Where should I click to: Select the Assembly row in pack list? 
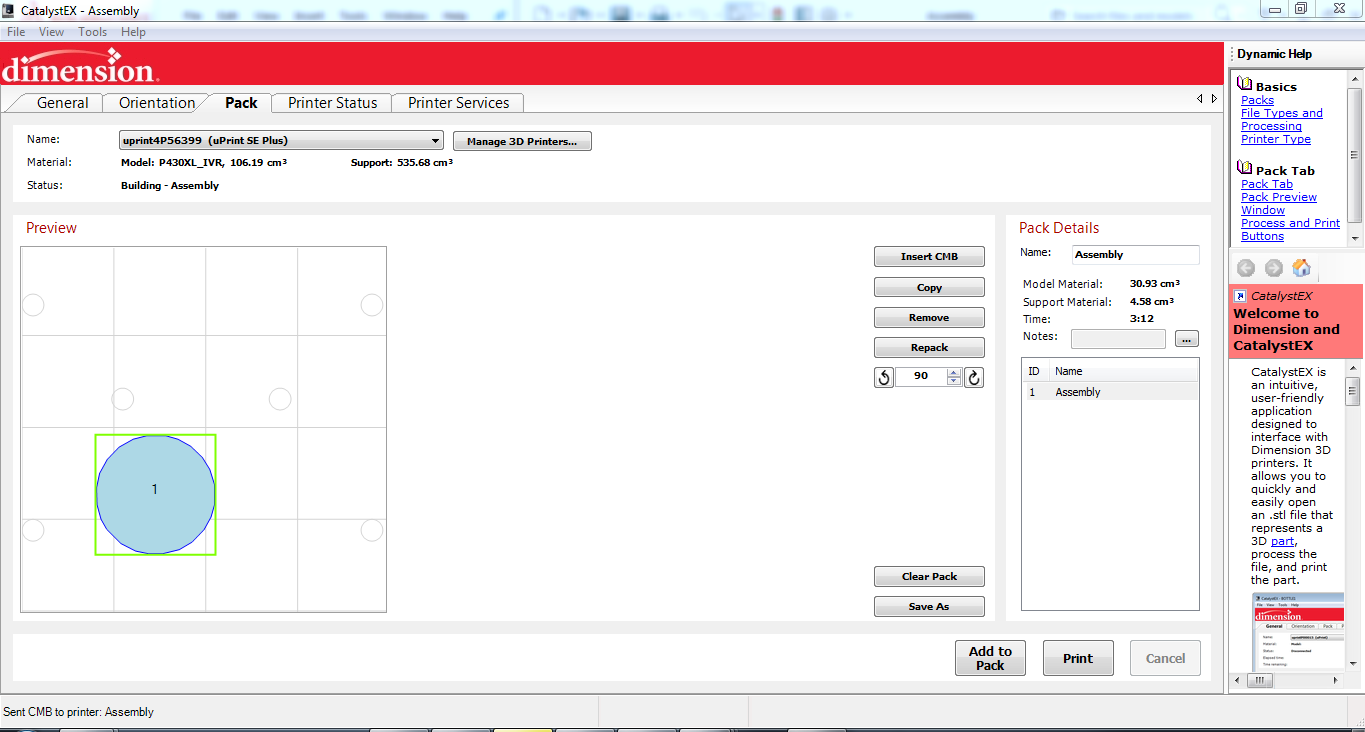click(1110, 392)
